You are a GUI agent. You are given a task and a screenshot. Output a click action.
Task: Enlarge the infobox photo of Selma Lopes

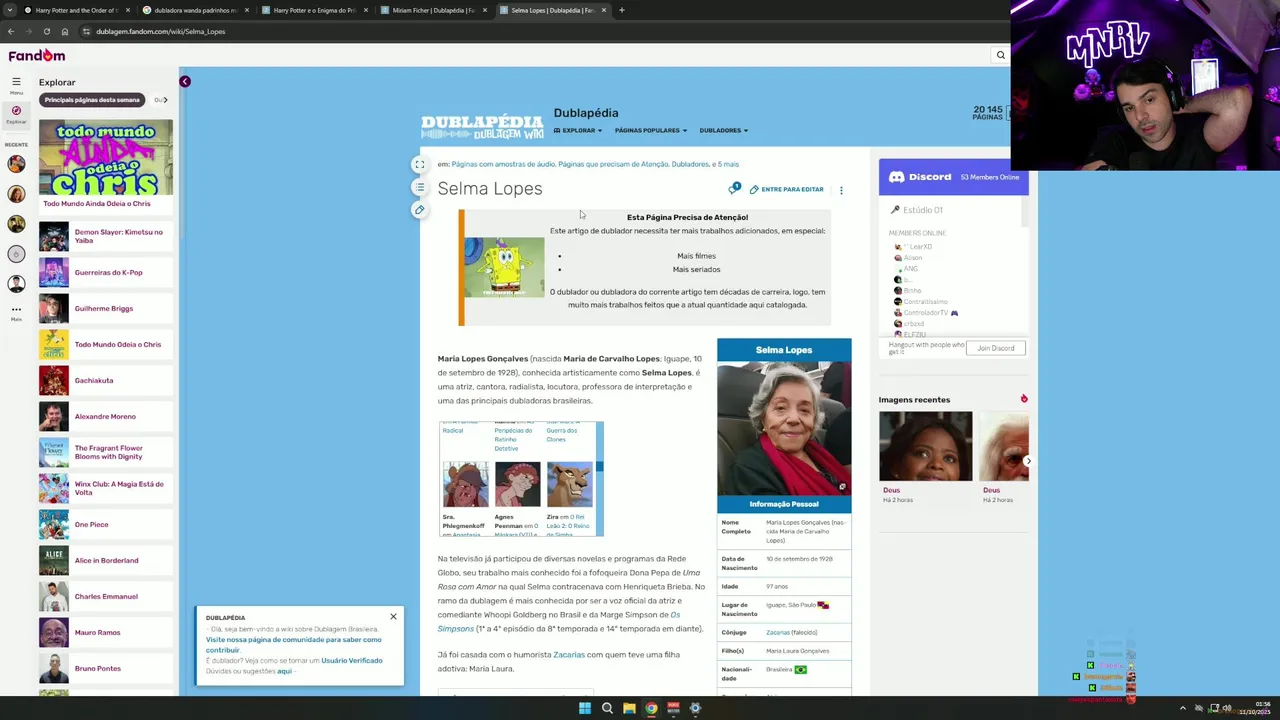[784, 428]
